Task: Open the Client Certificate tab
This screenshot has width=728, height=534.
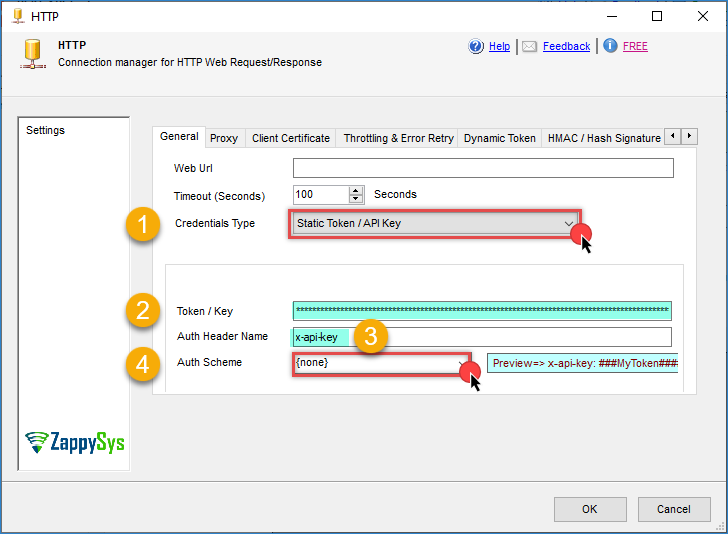Action: point(291,138)
